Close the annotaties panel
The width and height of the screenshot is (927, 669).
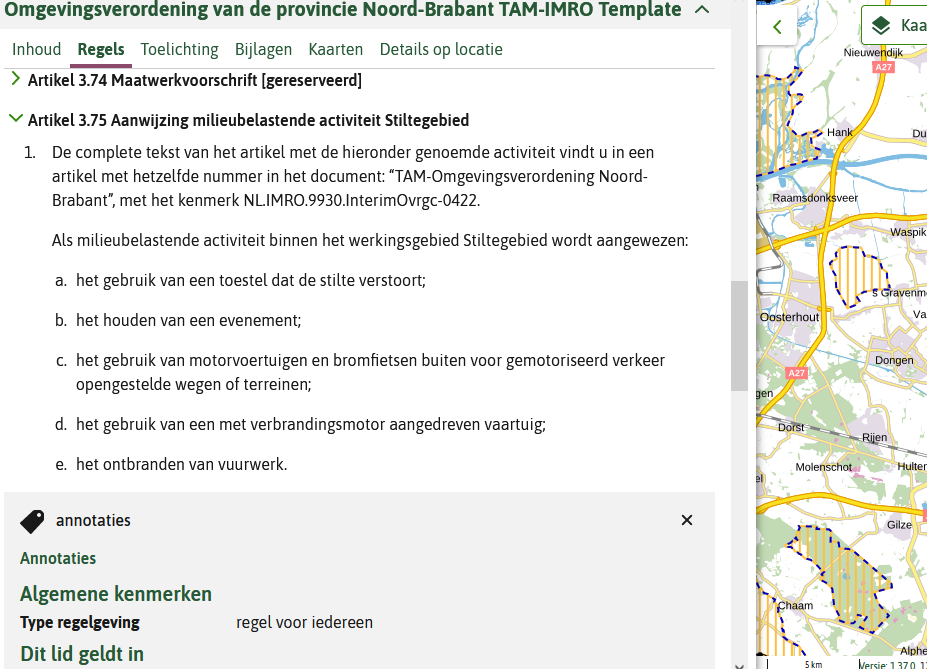tap(686, 520)
